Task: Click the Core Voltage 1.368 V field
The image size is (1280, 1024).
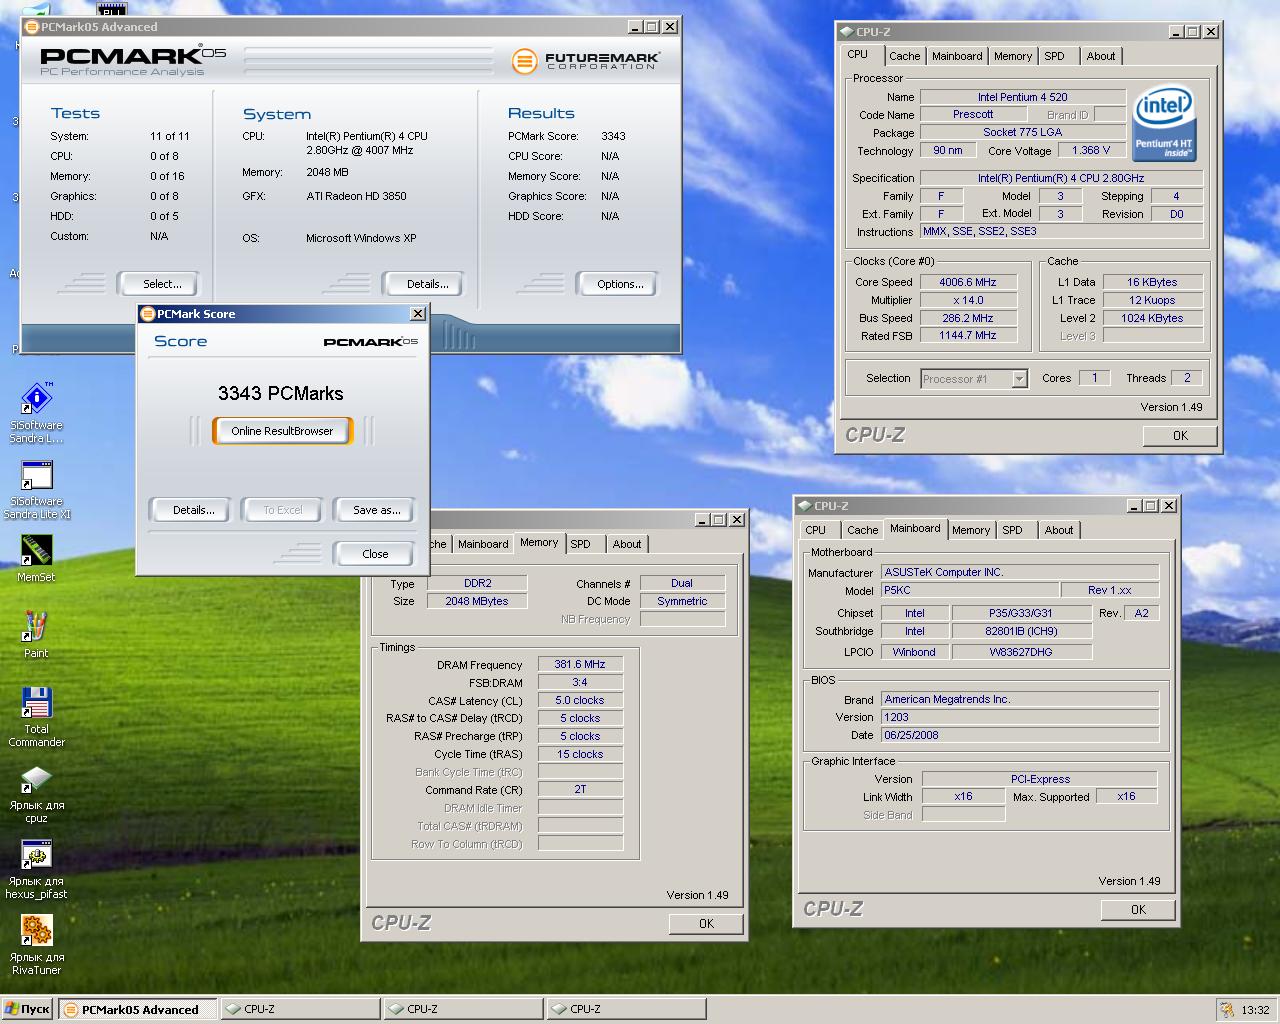Action: [x=1091, y=150]
